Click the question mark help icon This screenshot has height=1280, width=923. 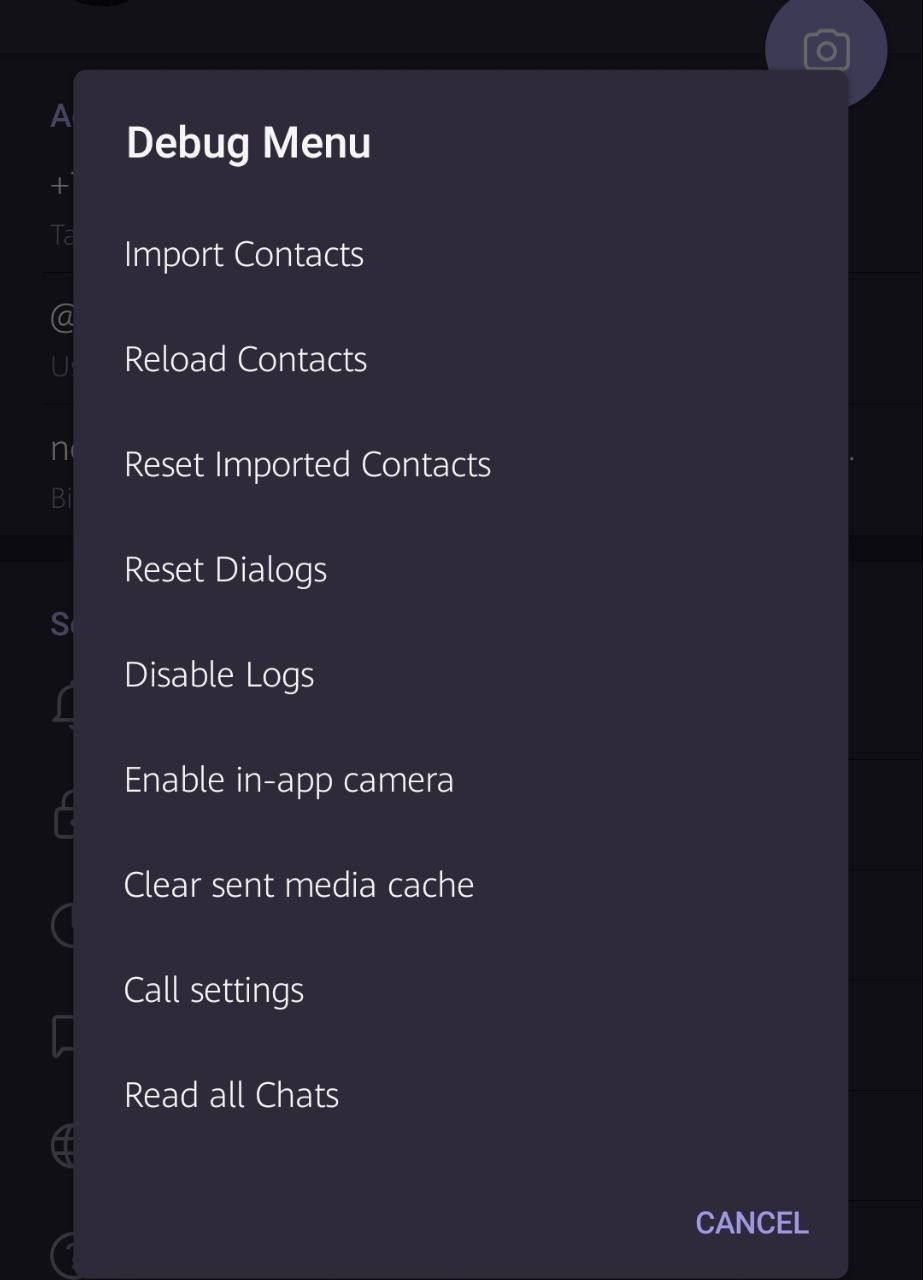[62, 1255]
